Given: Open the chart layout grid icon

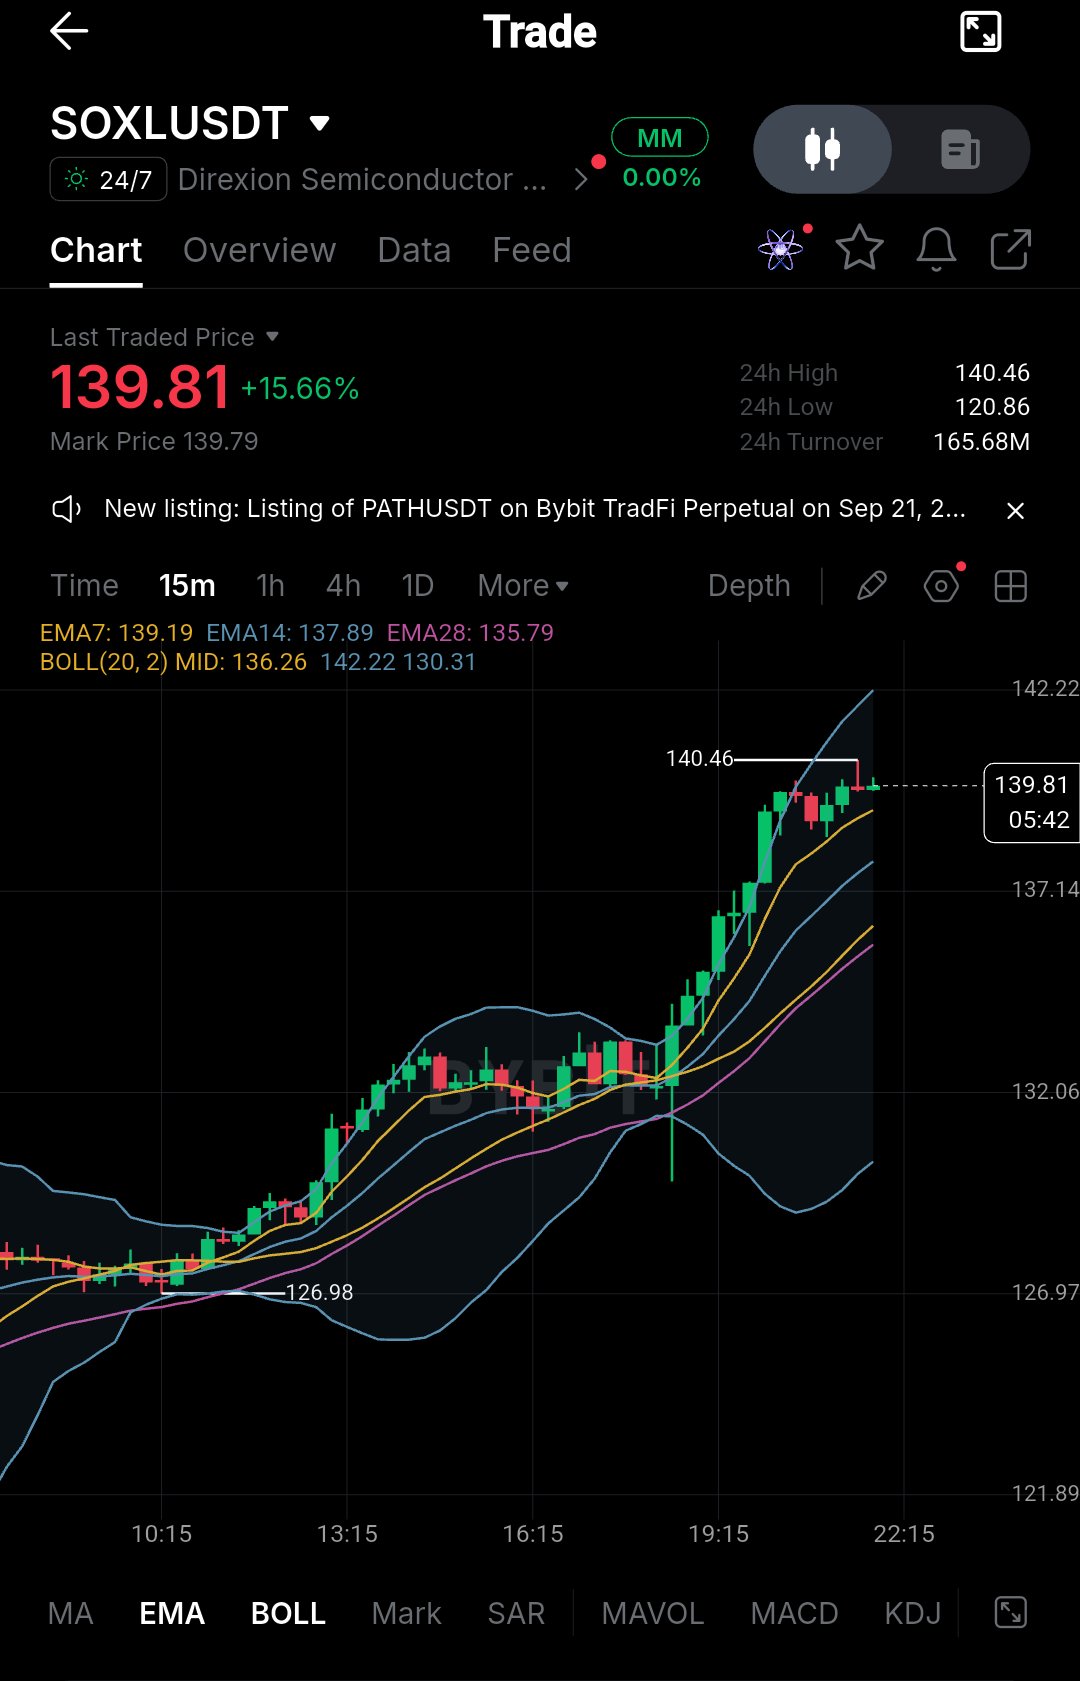Looking at the screenshot, I should pos(1011,586).
